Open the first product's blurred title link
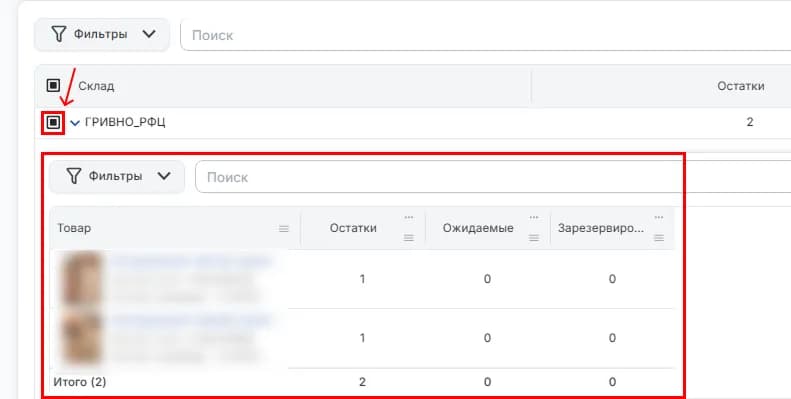 (x=192, y=261)
